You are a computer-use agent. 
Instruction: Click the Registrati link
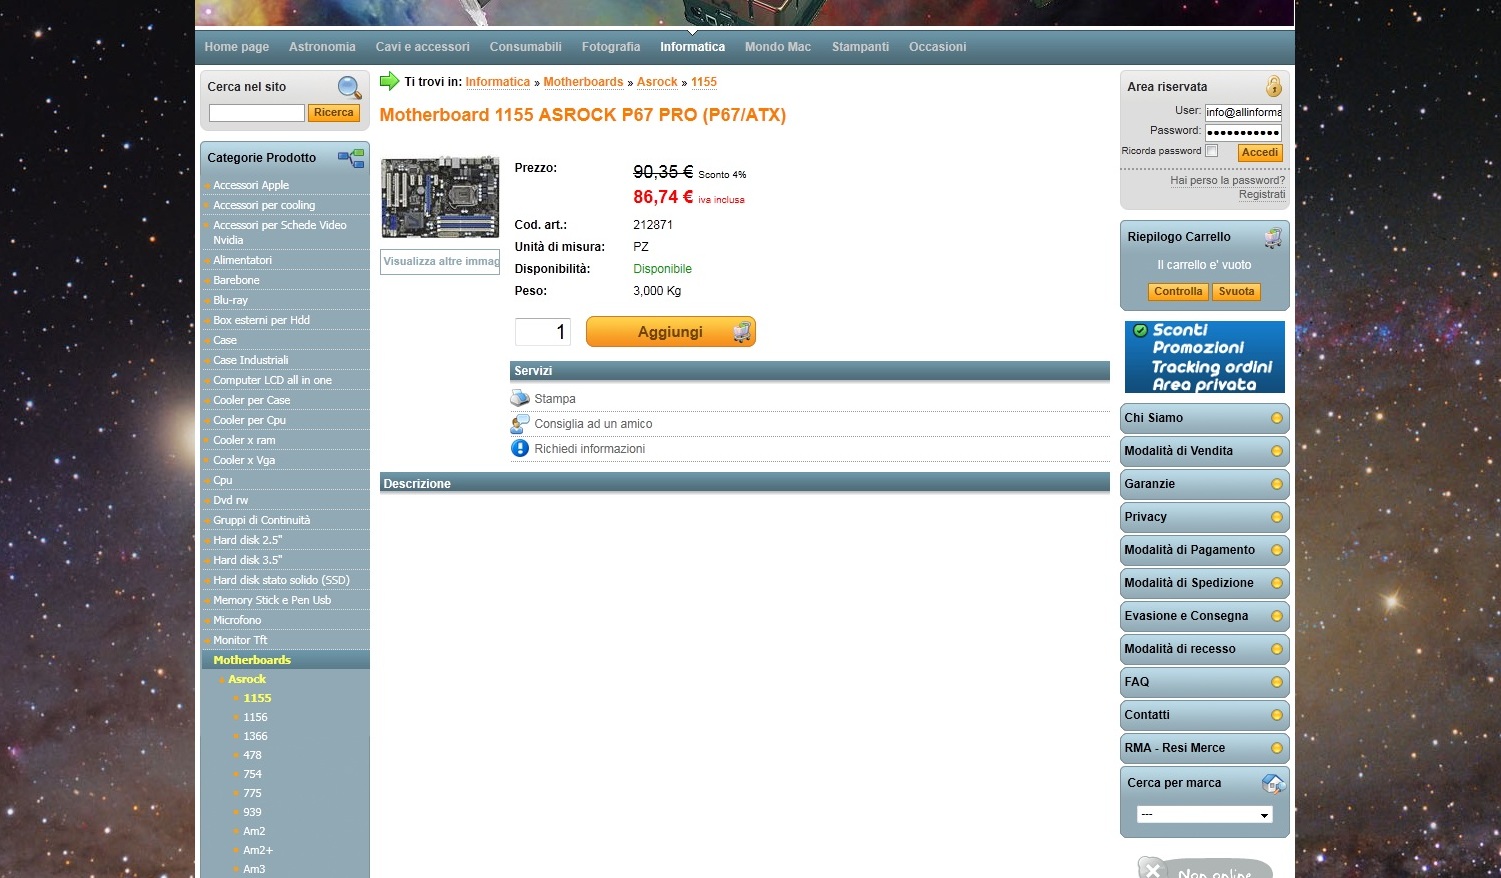click(x=1262, y=194)
